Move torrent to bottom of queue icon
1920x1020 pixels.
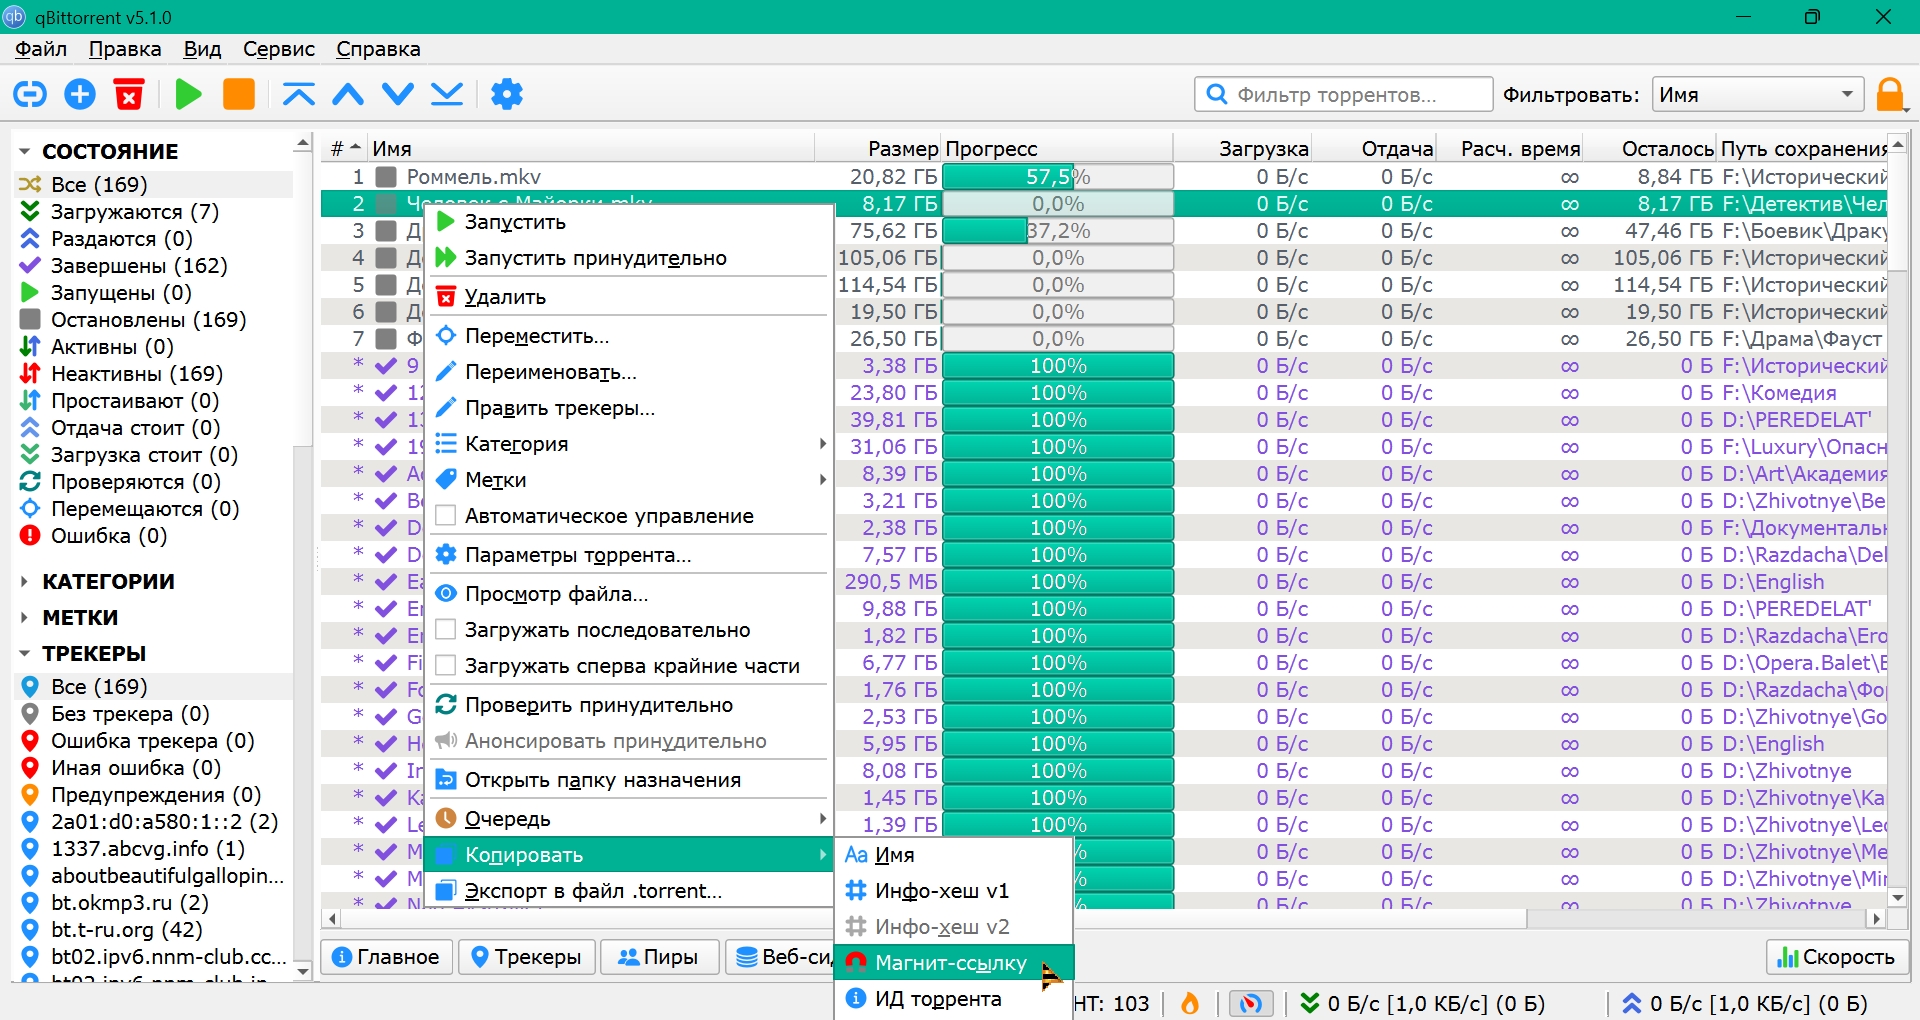447,94
